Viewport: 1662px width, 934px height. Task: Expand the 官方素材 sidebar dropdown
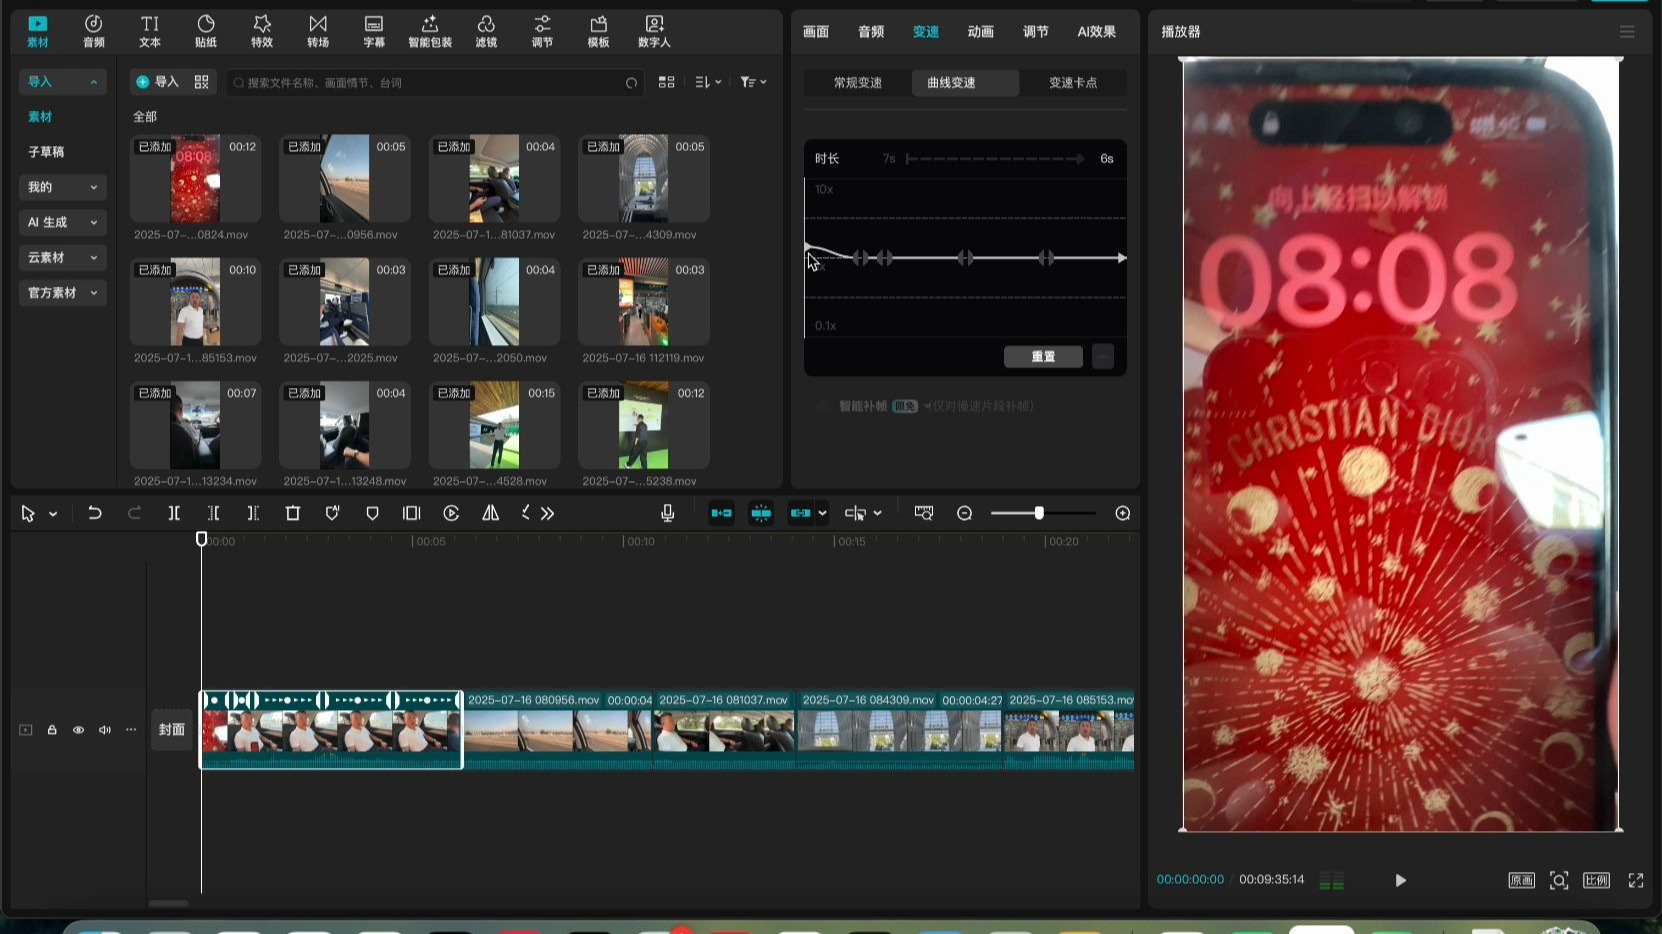tap(62, 293)
